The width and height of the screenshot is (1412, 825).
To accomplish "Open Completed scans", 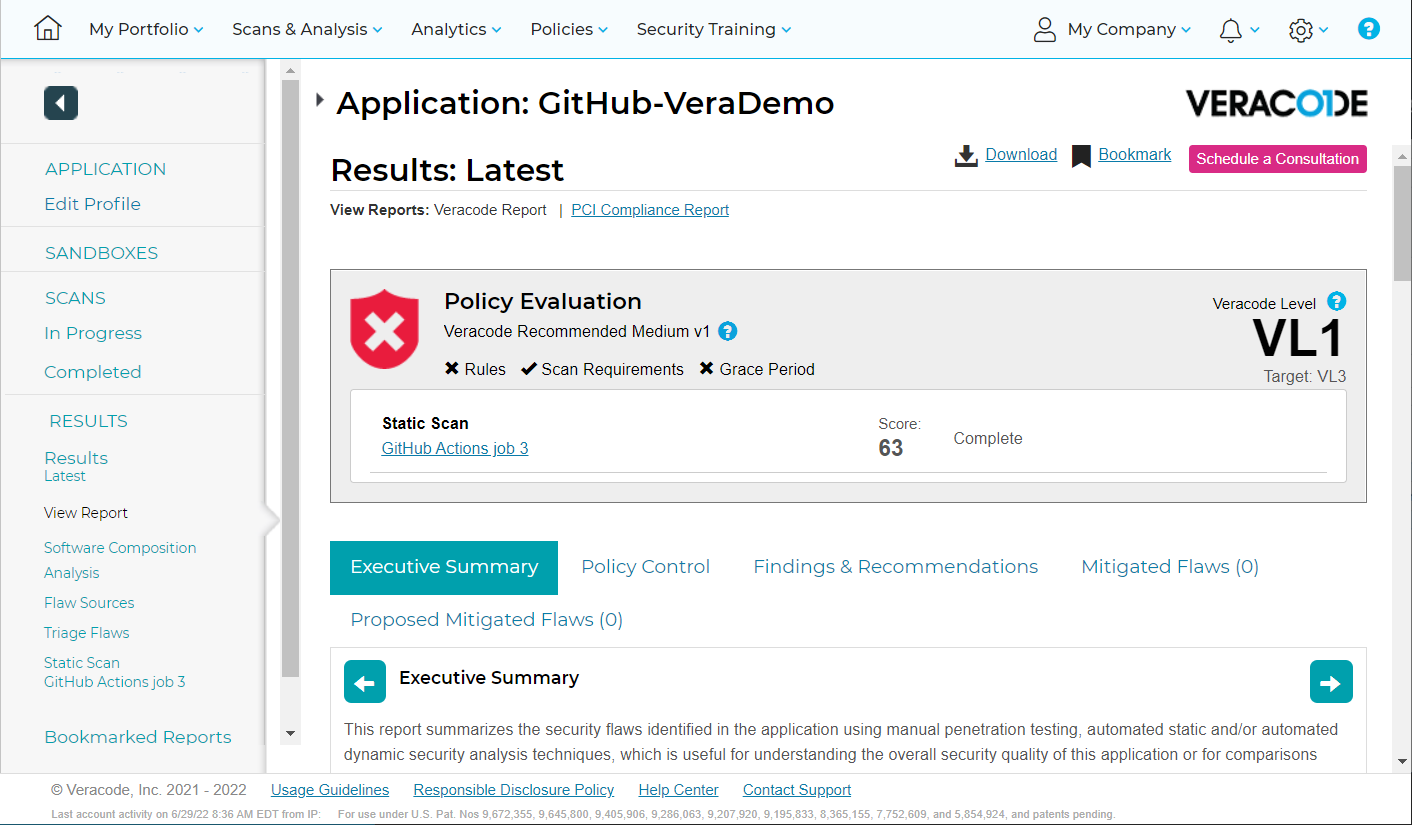I will [x=92, y=372].
